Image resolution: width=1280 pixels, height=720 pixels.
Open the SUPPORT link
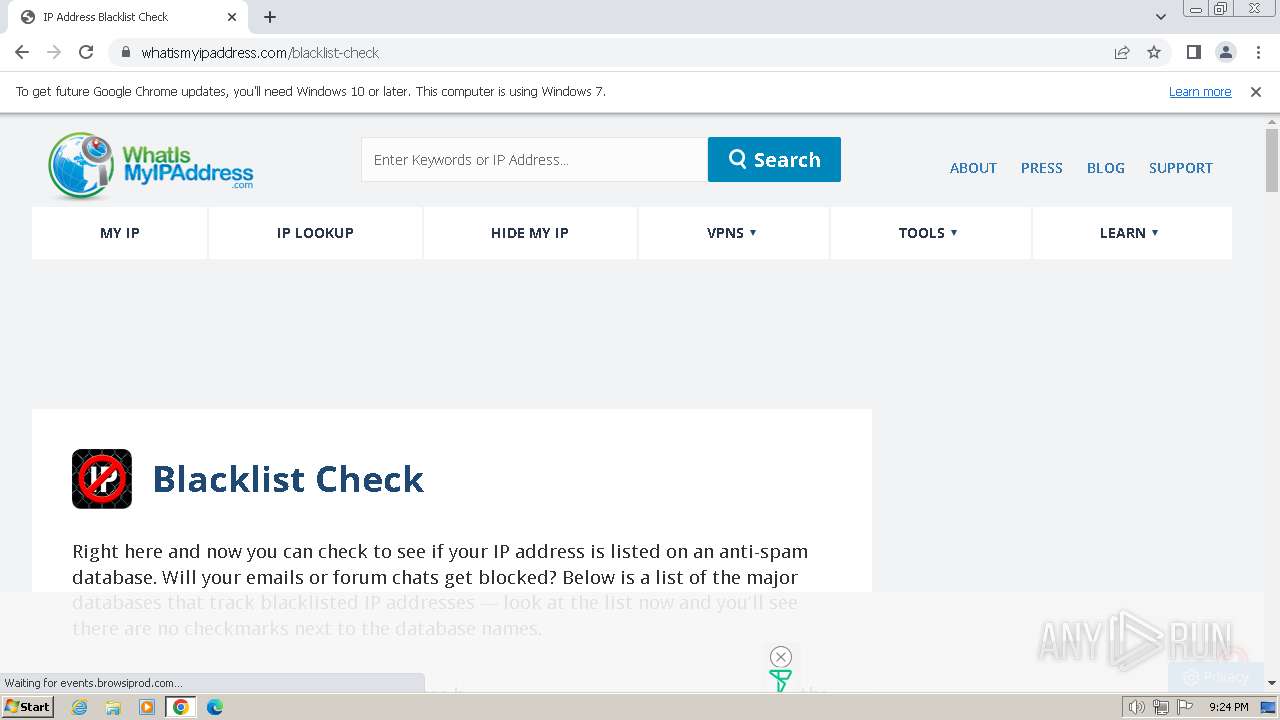[1180, 168]
